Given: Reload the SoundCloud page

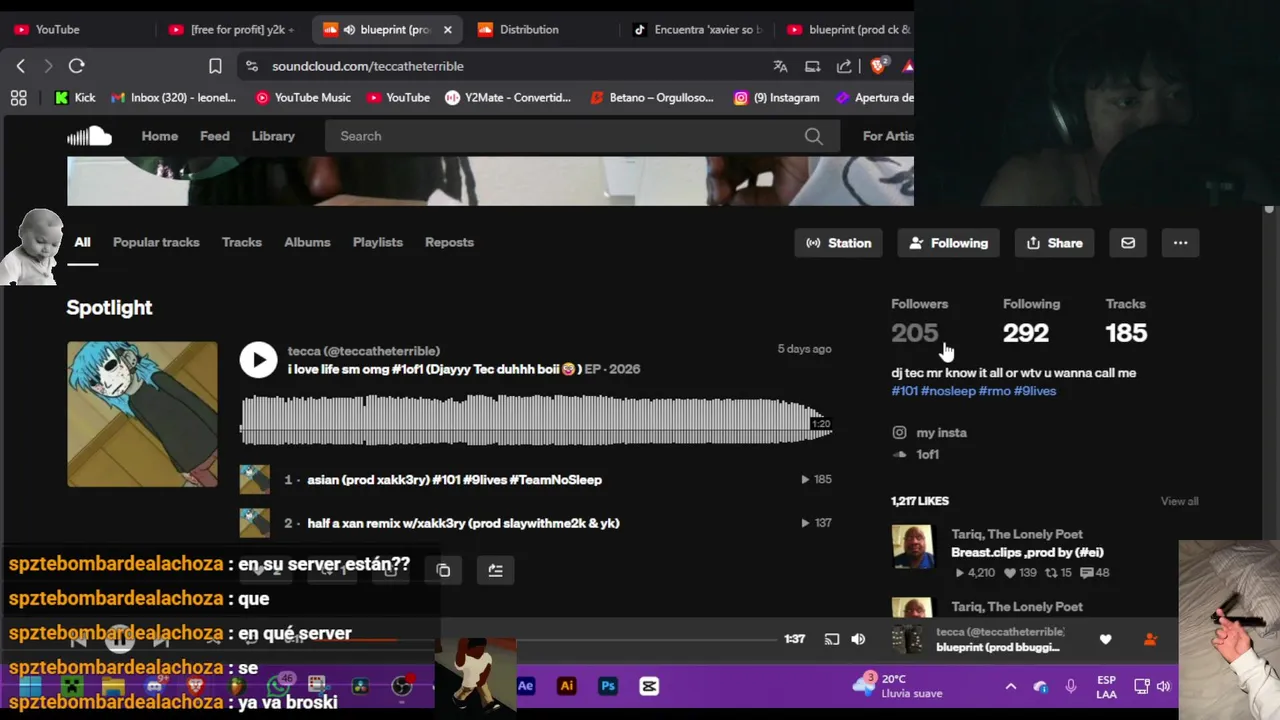Looking at the screenshot, I should coord(76,66).
